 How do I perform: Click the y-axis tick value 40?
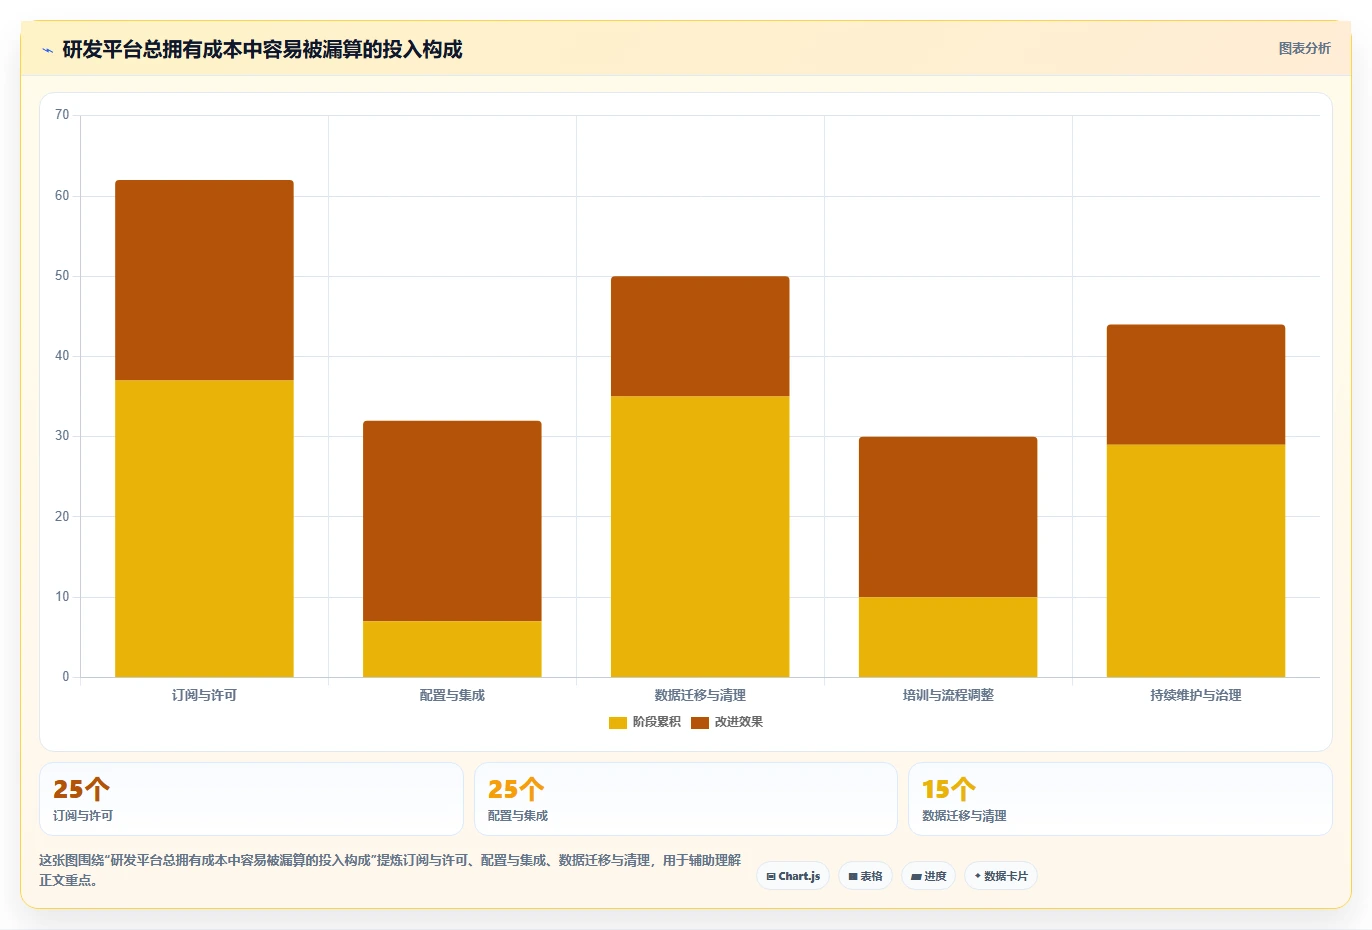click(62, 356)
